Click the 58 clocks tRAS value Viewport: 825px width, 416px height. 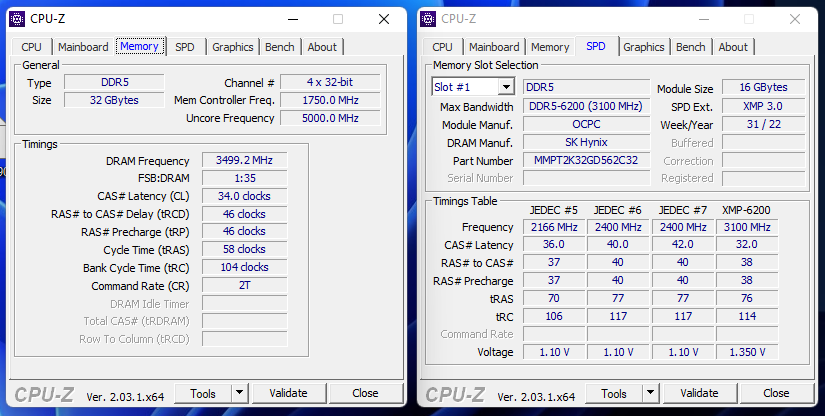click(244, 249)
